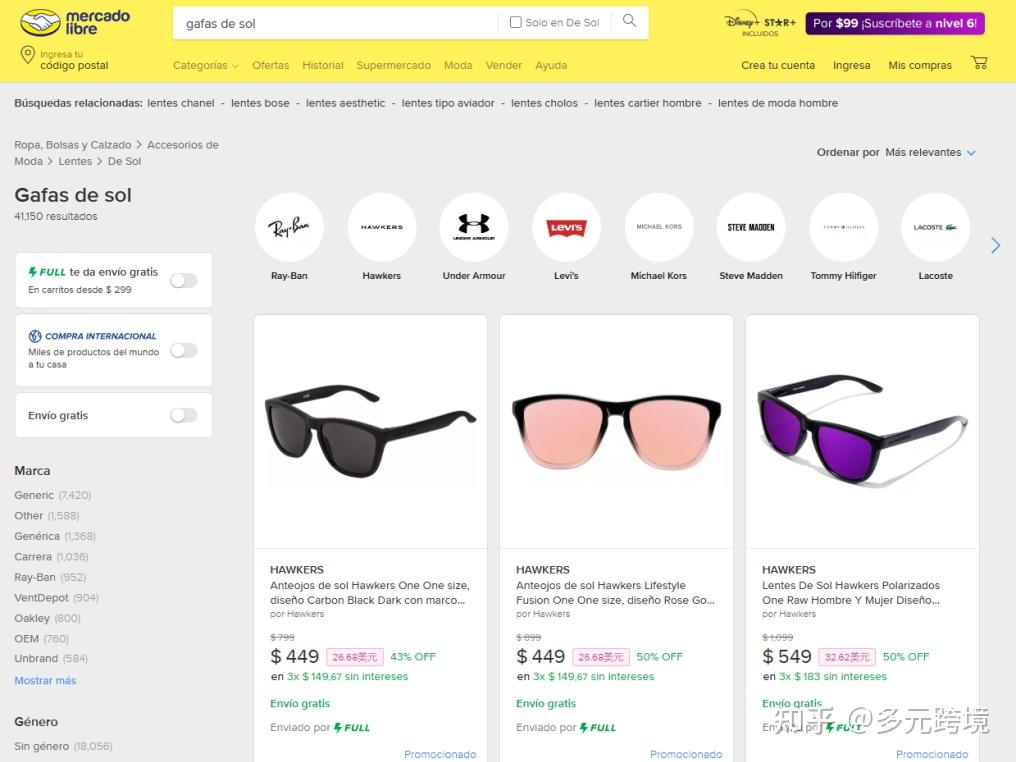Screen dimensions: 1016x762
Task: Filter by Generic brand
Action: pos(52,495)
